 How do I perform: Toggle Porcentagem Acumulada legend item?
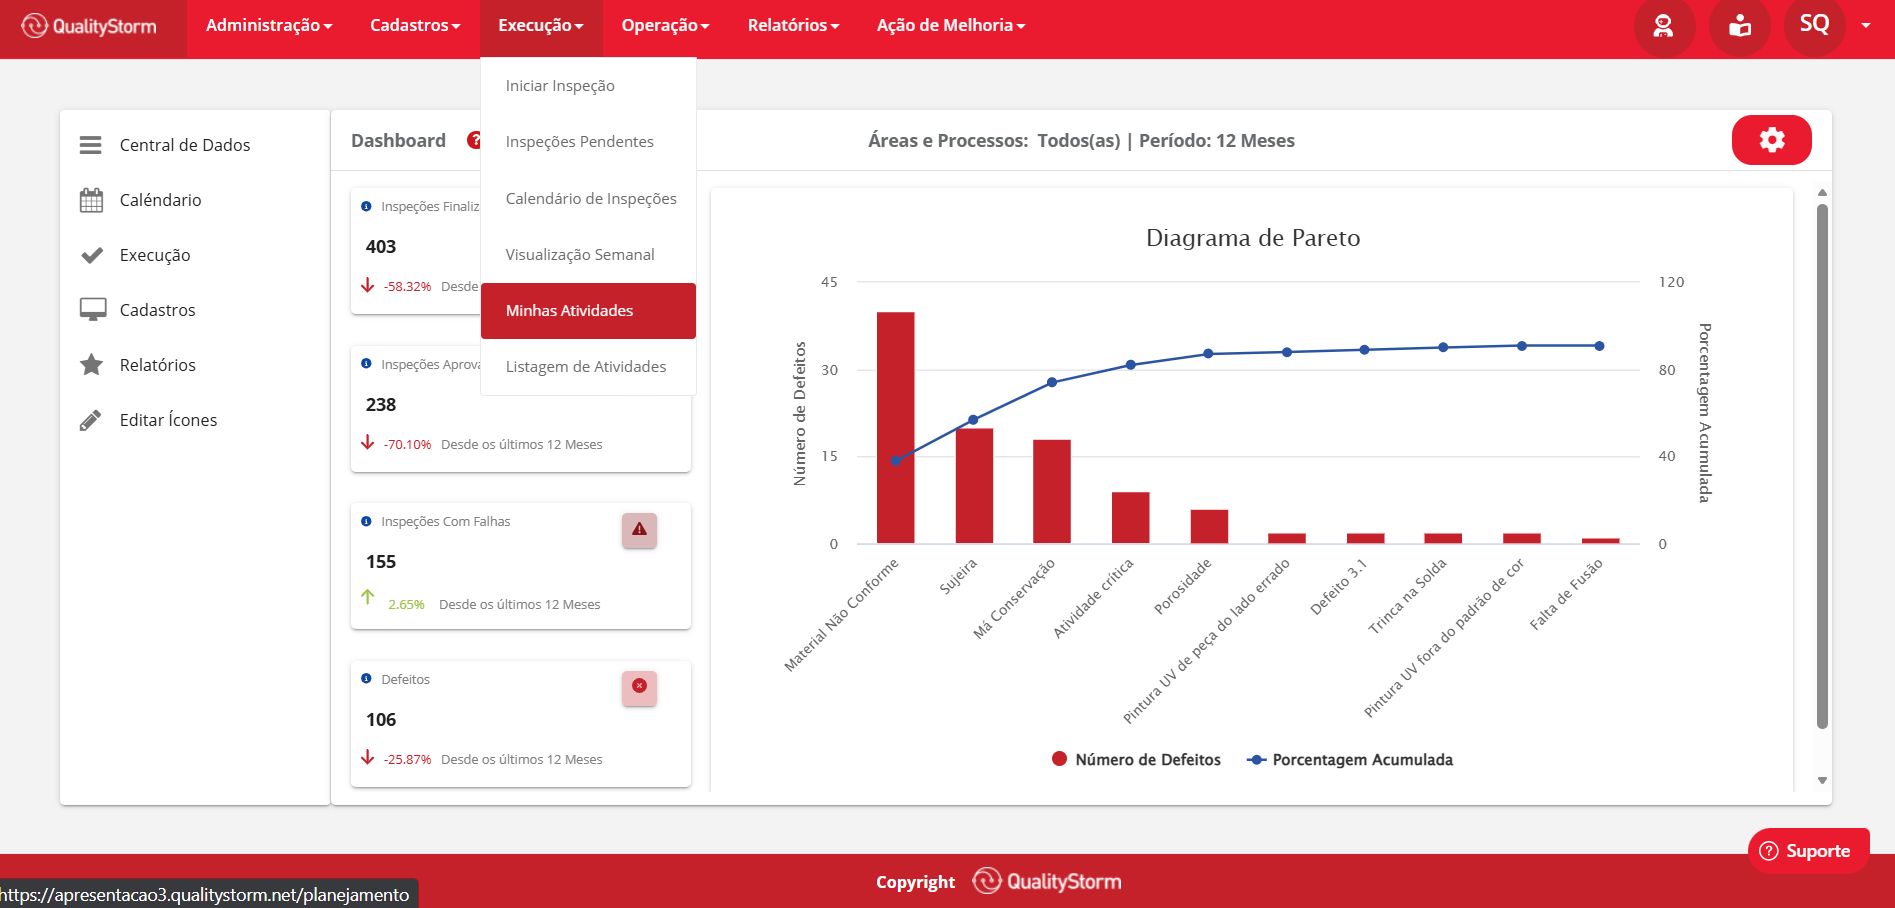[1350, 760]
